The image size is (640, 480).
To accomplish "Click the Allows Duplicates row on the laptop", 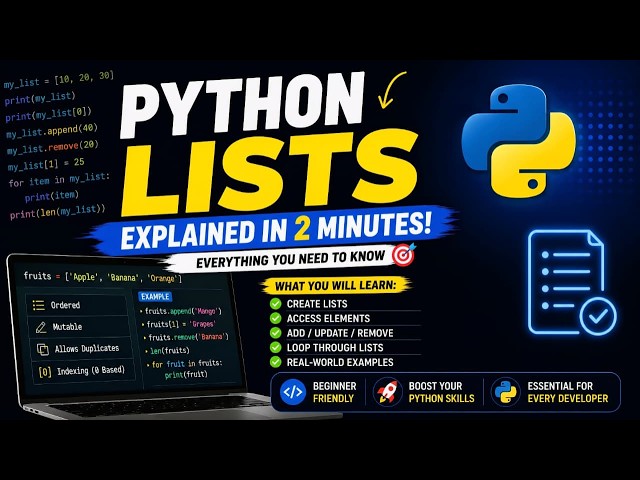I will pos(81,349).
